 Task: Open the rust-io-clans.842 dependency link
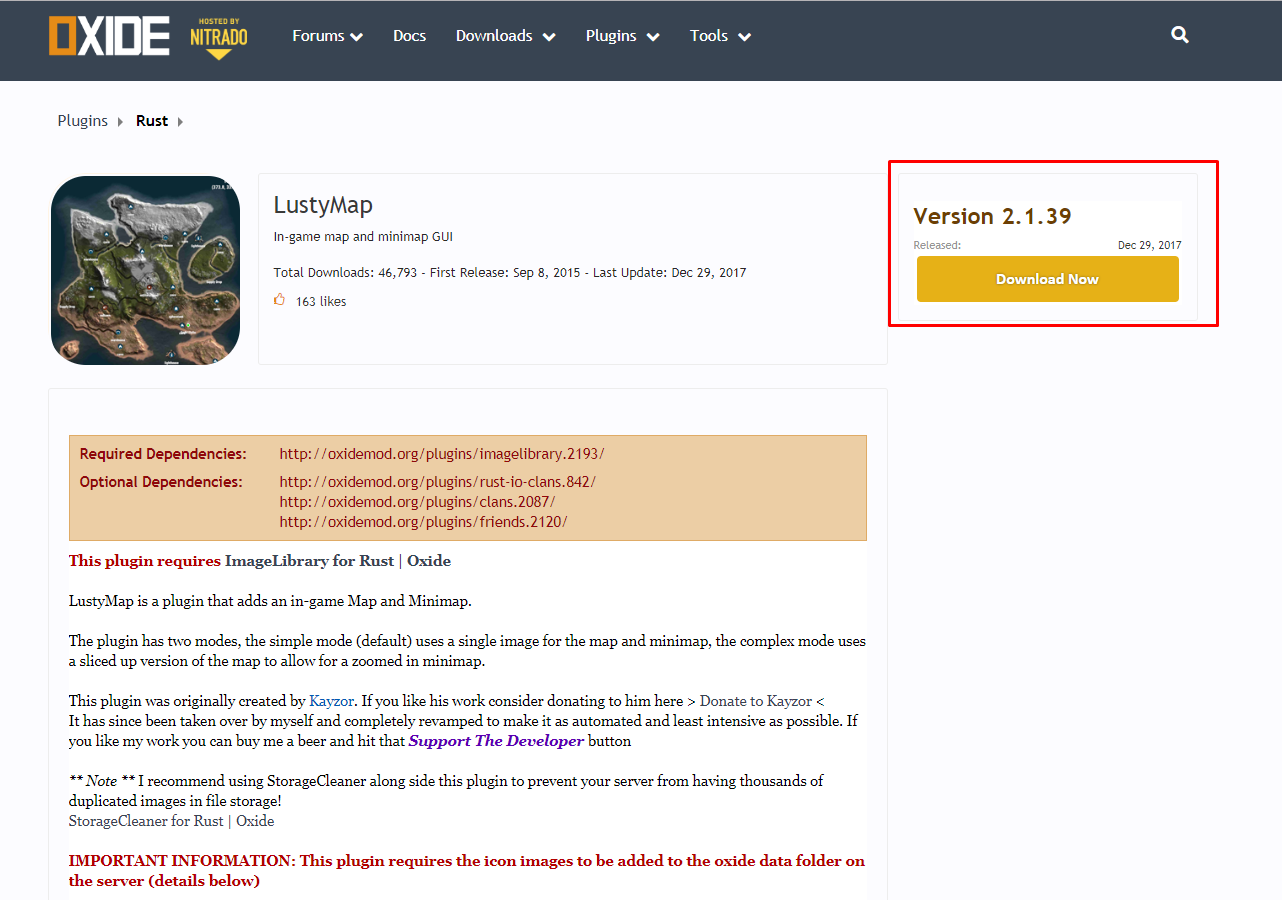[x=437, y=482]
